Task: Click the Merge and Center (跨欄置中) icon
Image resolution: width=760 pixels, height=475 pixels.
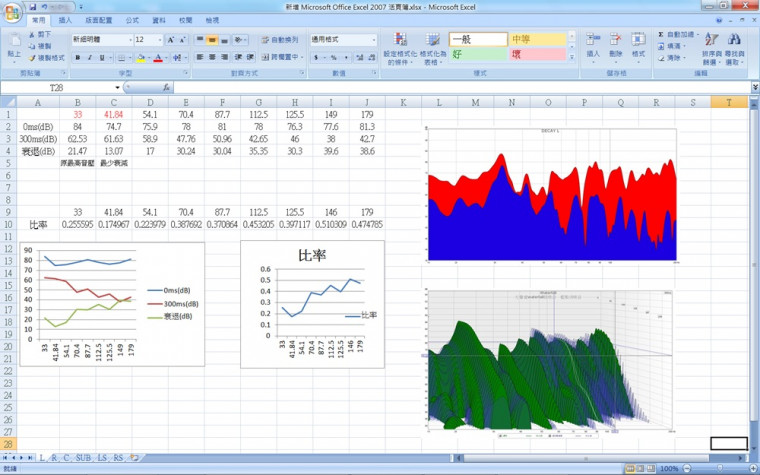Action: (x=285, y=57)
